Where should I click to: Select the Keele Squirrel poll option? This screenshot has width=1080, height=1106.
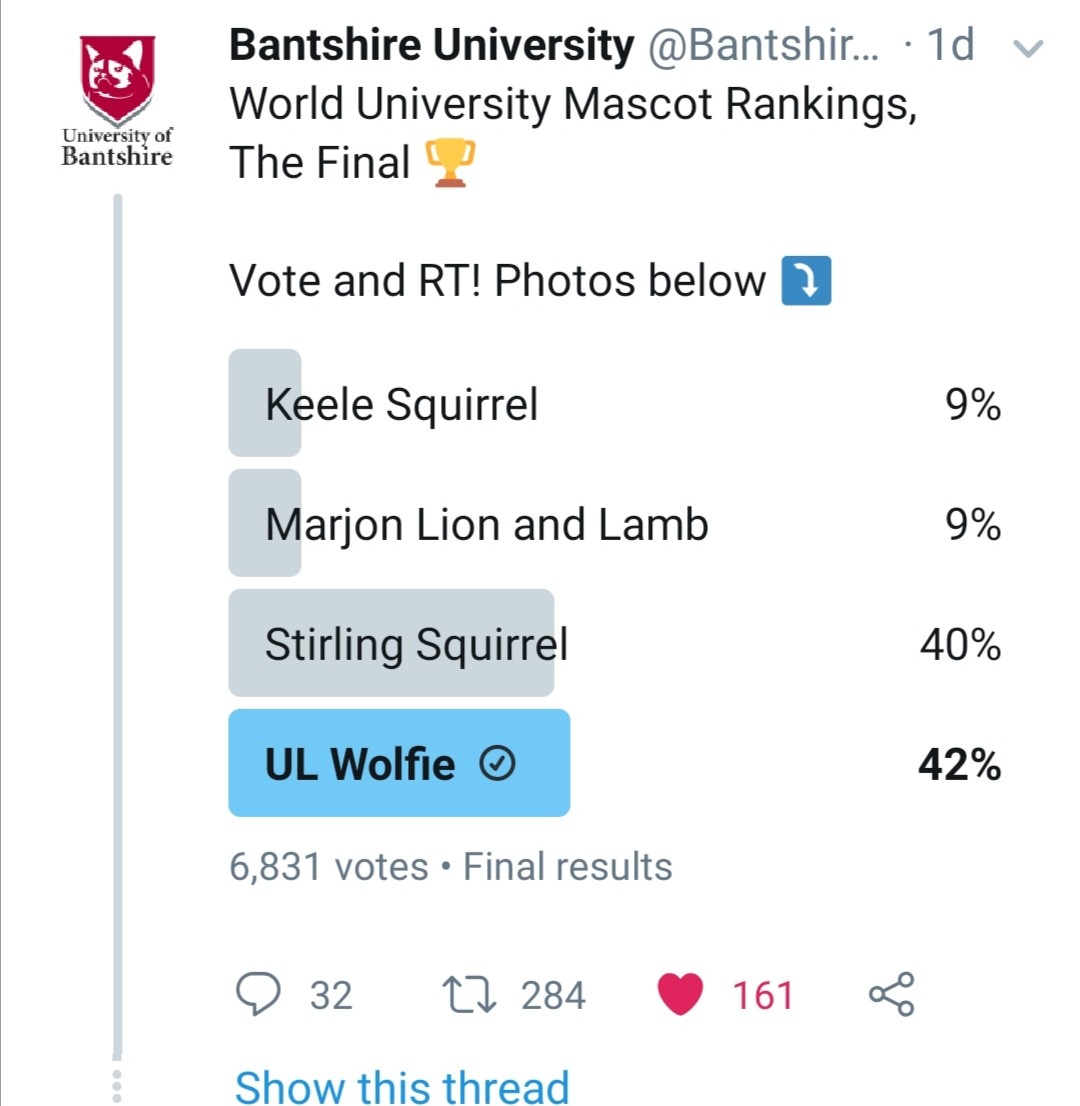pos(401,405)
